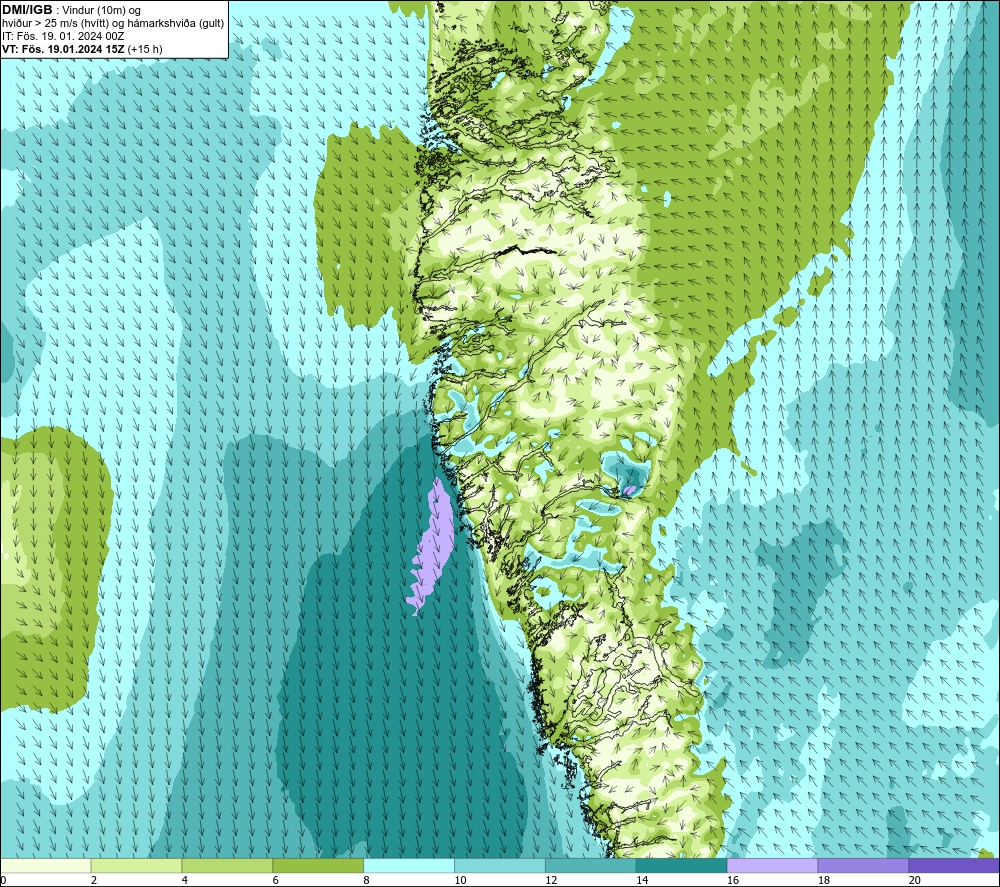This screenshot has width=1000, height=887.
Task: Click the IT: Fös. 19. 01. 2024 00Z line
Action: tap(63, 36)
